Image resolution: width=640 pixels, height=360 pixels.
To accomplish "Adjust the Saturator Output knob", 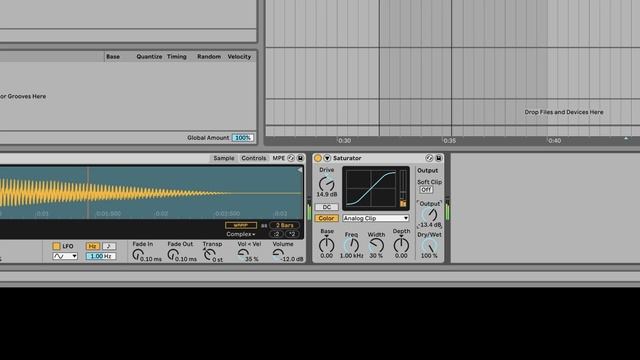I will point(429,214).
